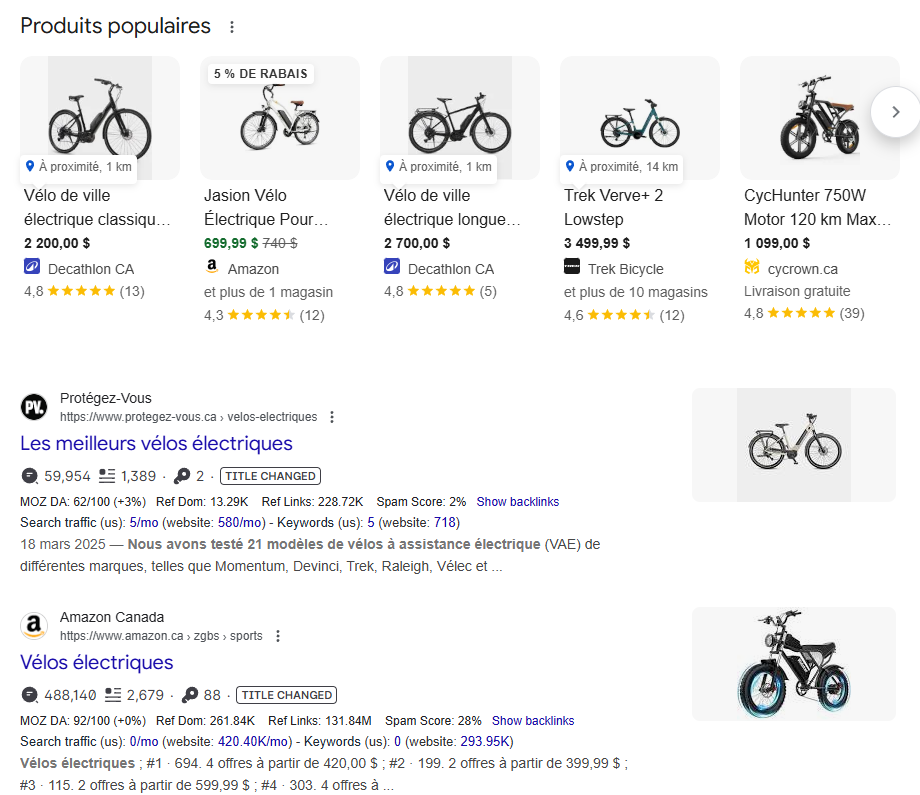The width and height of the screenshot is (920, 795).
Task: Open the 'Vélos électriques' Amazon result
Action: [x=96, y=662]
